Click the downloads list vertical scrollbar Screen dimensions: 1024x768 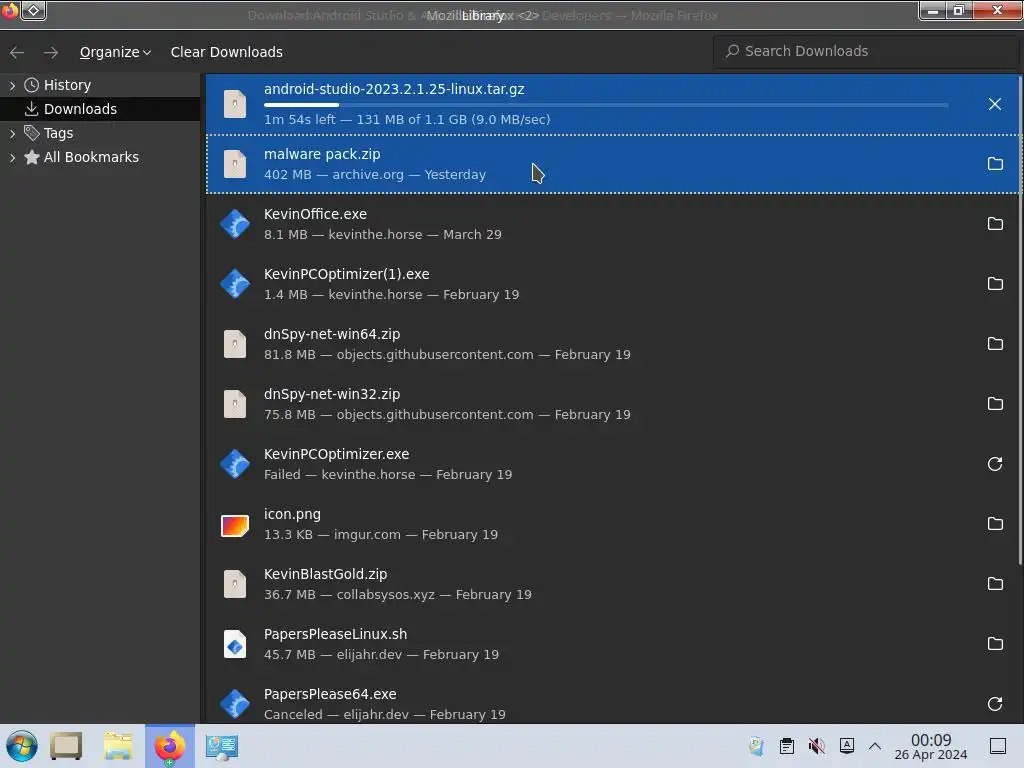coord(1021,320)
